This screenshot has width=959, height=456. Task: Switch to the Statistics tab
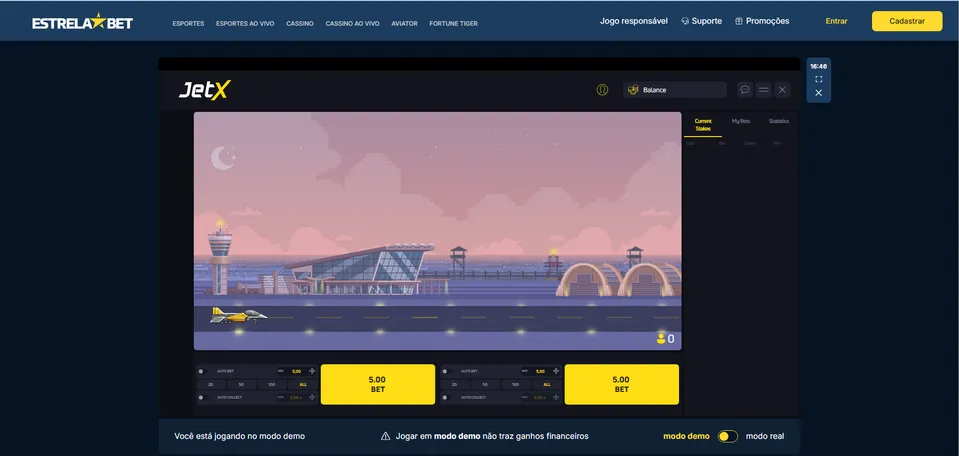tap(778, 121)
